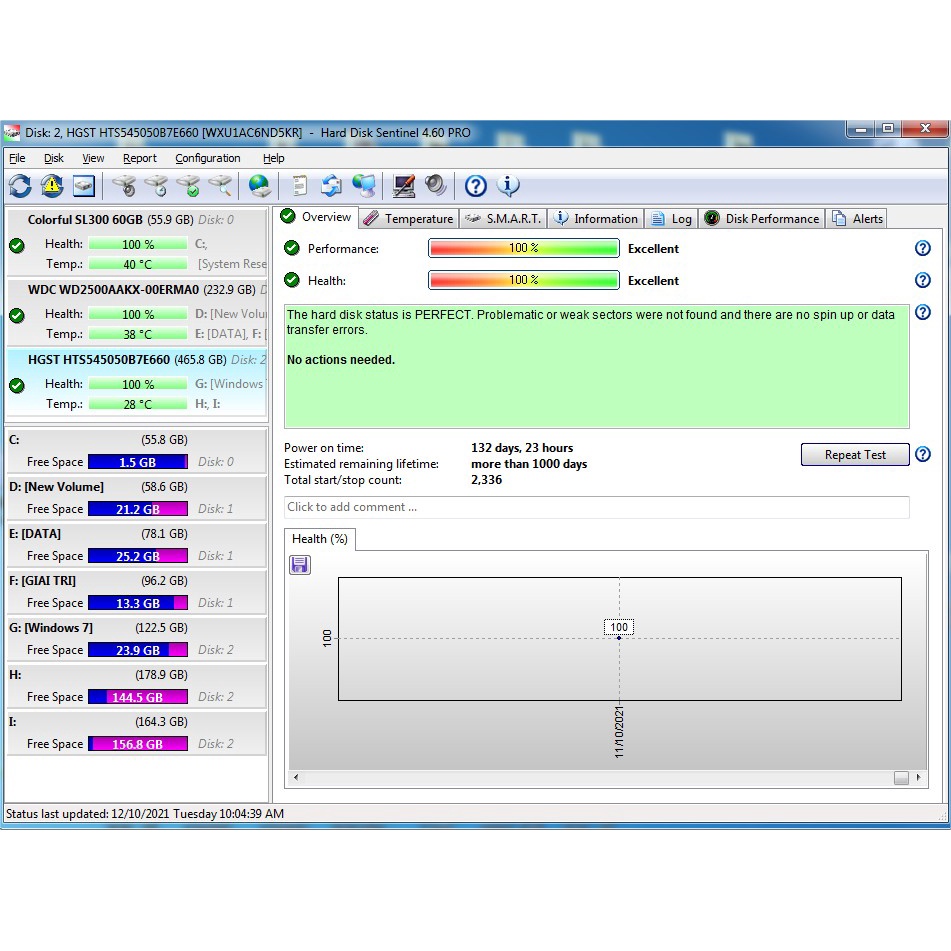Switch to the Disk Performance tab
The image size is (951, 951).
pos(761,219)
